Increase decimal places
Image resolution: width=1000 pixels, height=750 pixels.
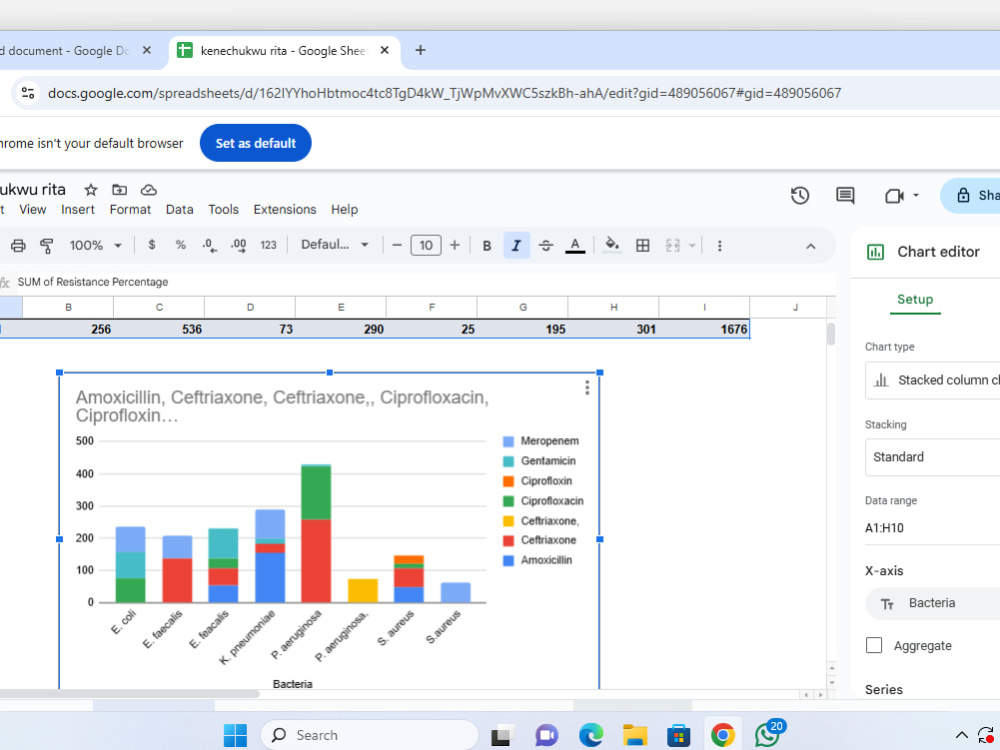(239, 246)
